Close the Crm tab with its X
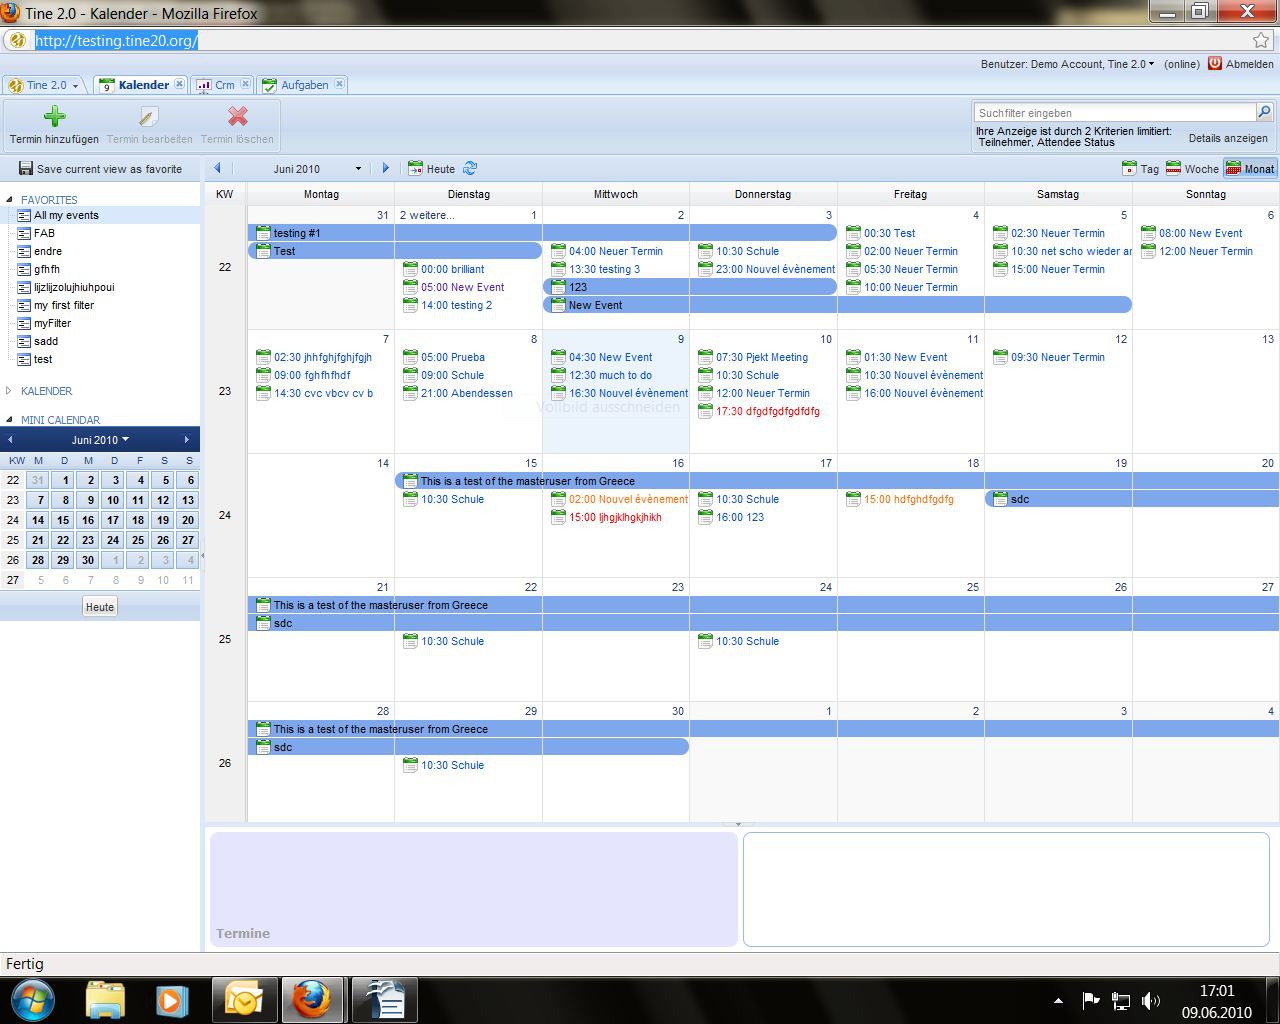 (x=246, y=84)
